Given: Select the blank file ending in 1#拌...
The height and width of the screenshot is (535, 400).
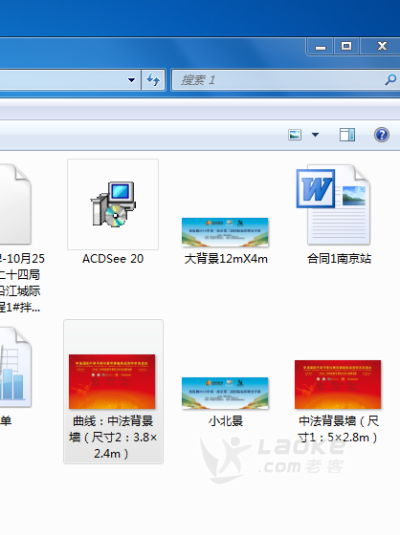Looking at the screenshot, I should [x=15, y=204].
